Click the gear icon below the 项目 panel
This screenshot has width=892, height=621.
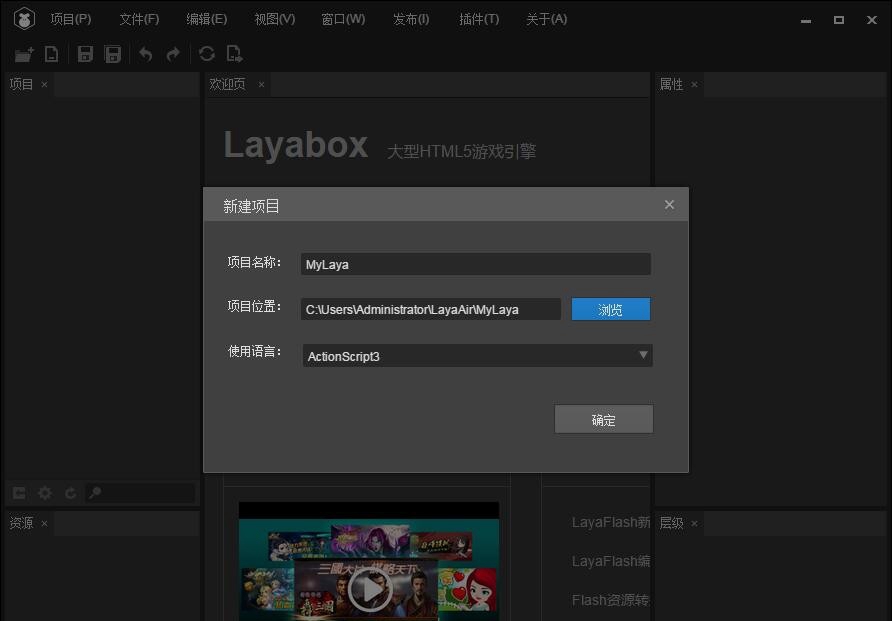(x=44, y=492)
